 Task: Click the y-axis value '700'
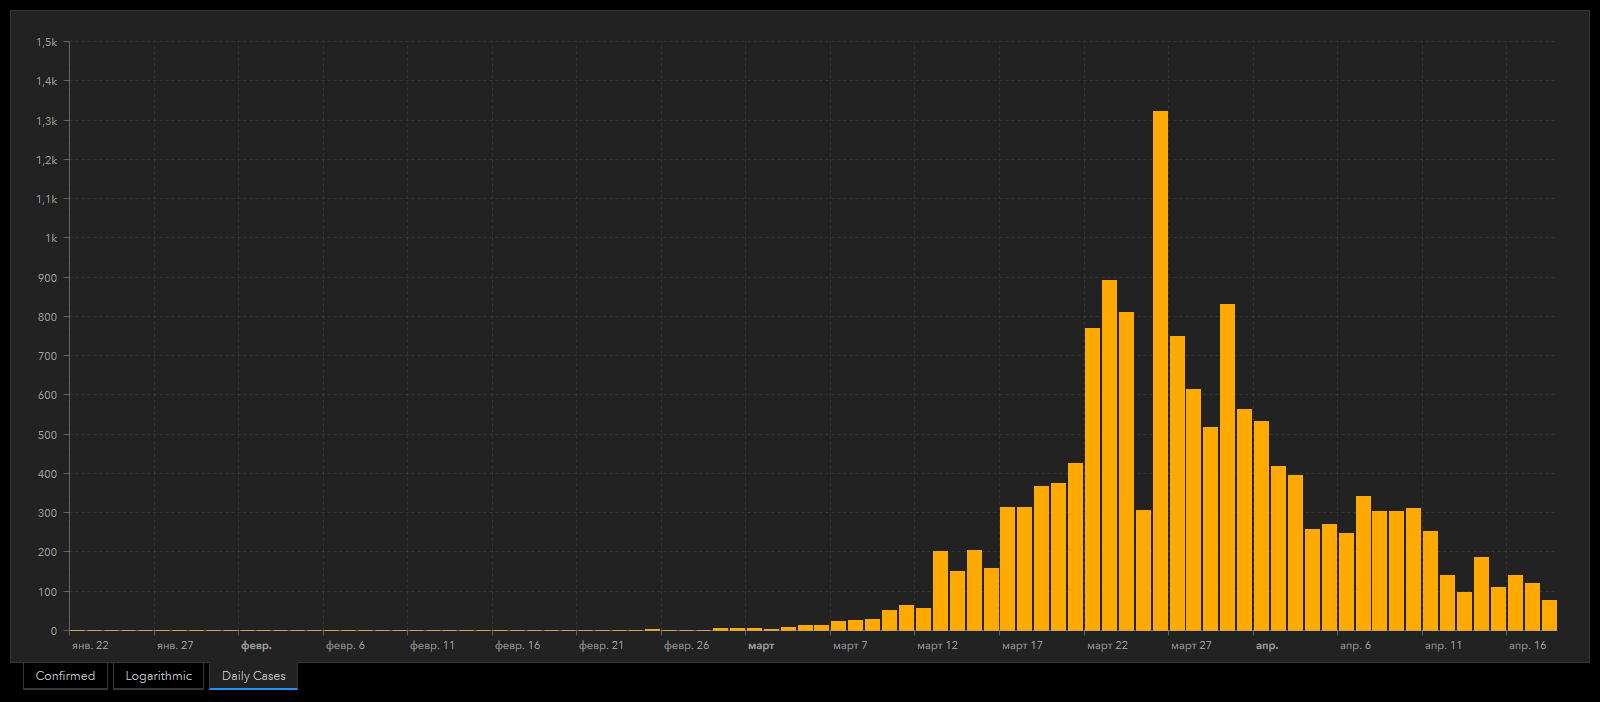pos(48,356)
